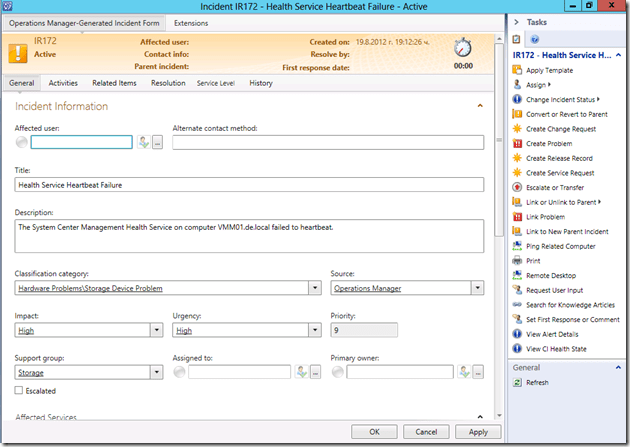Click the Create Change Request icon
630x447 pixels.
pos(517,129)
